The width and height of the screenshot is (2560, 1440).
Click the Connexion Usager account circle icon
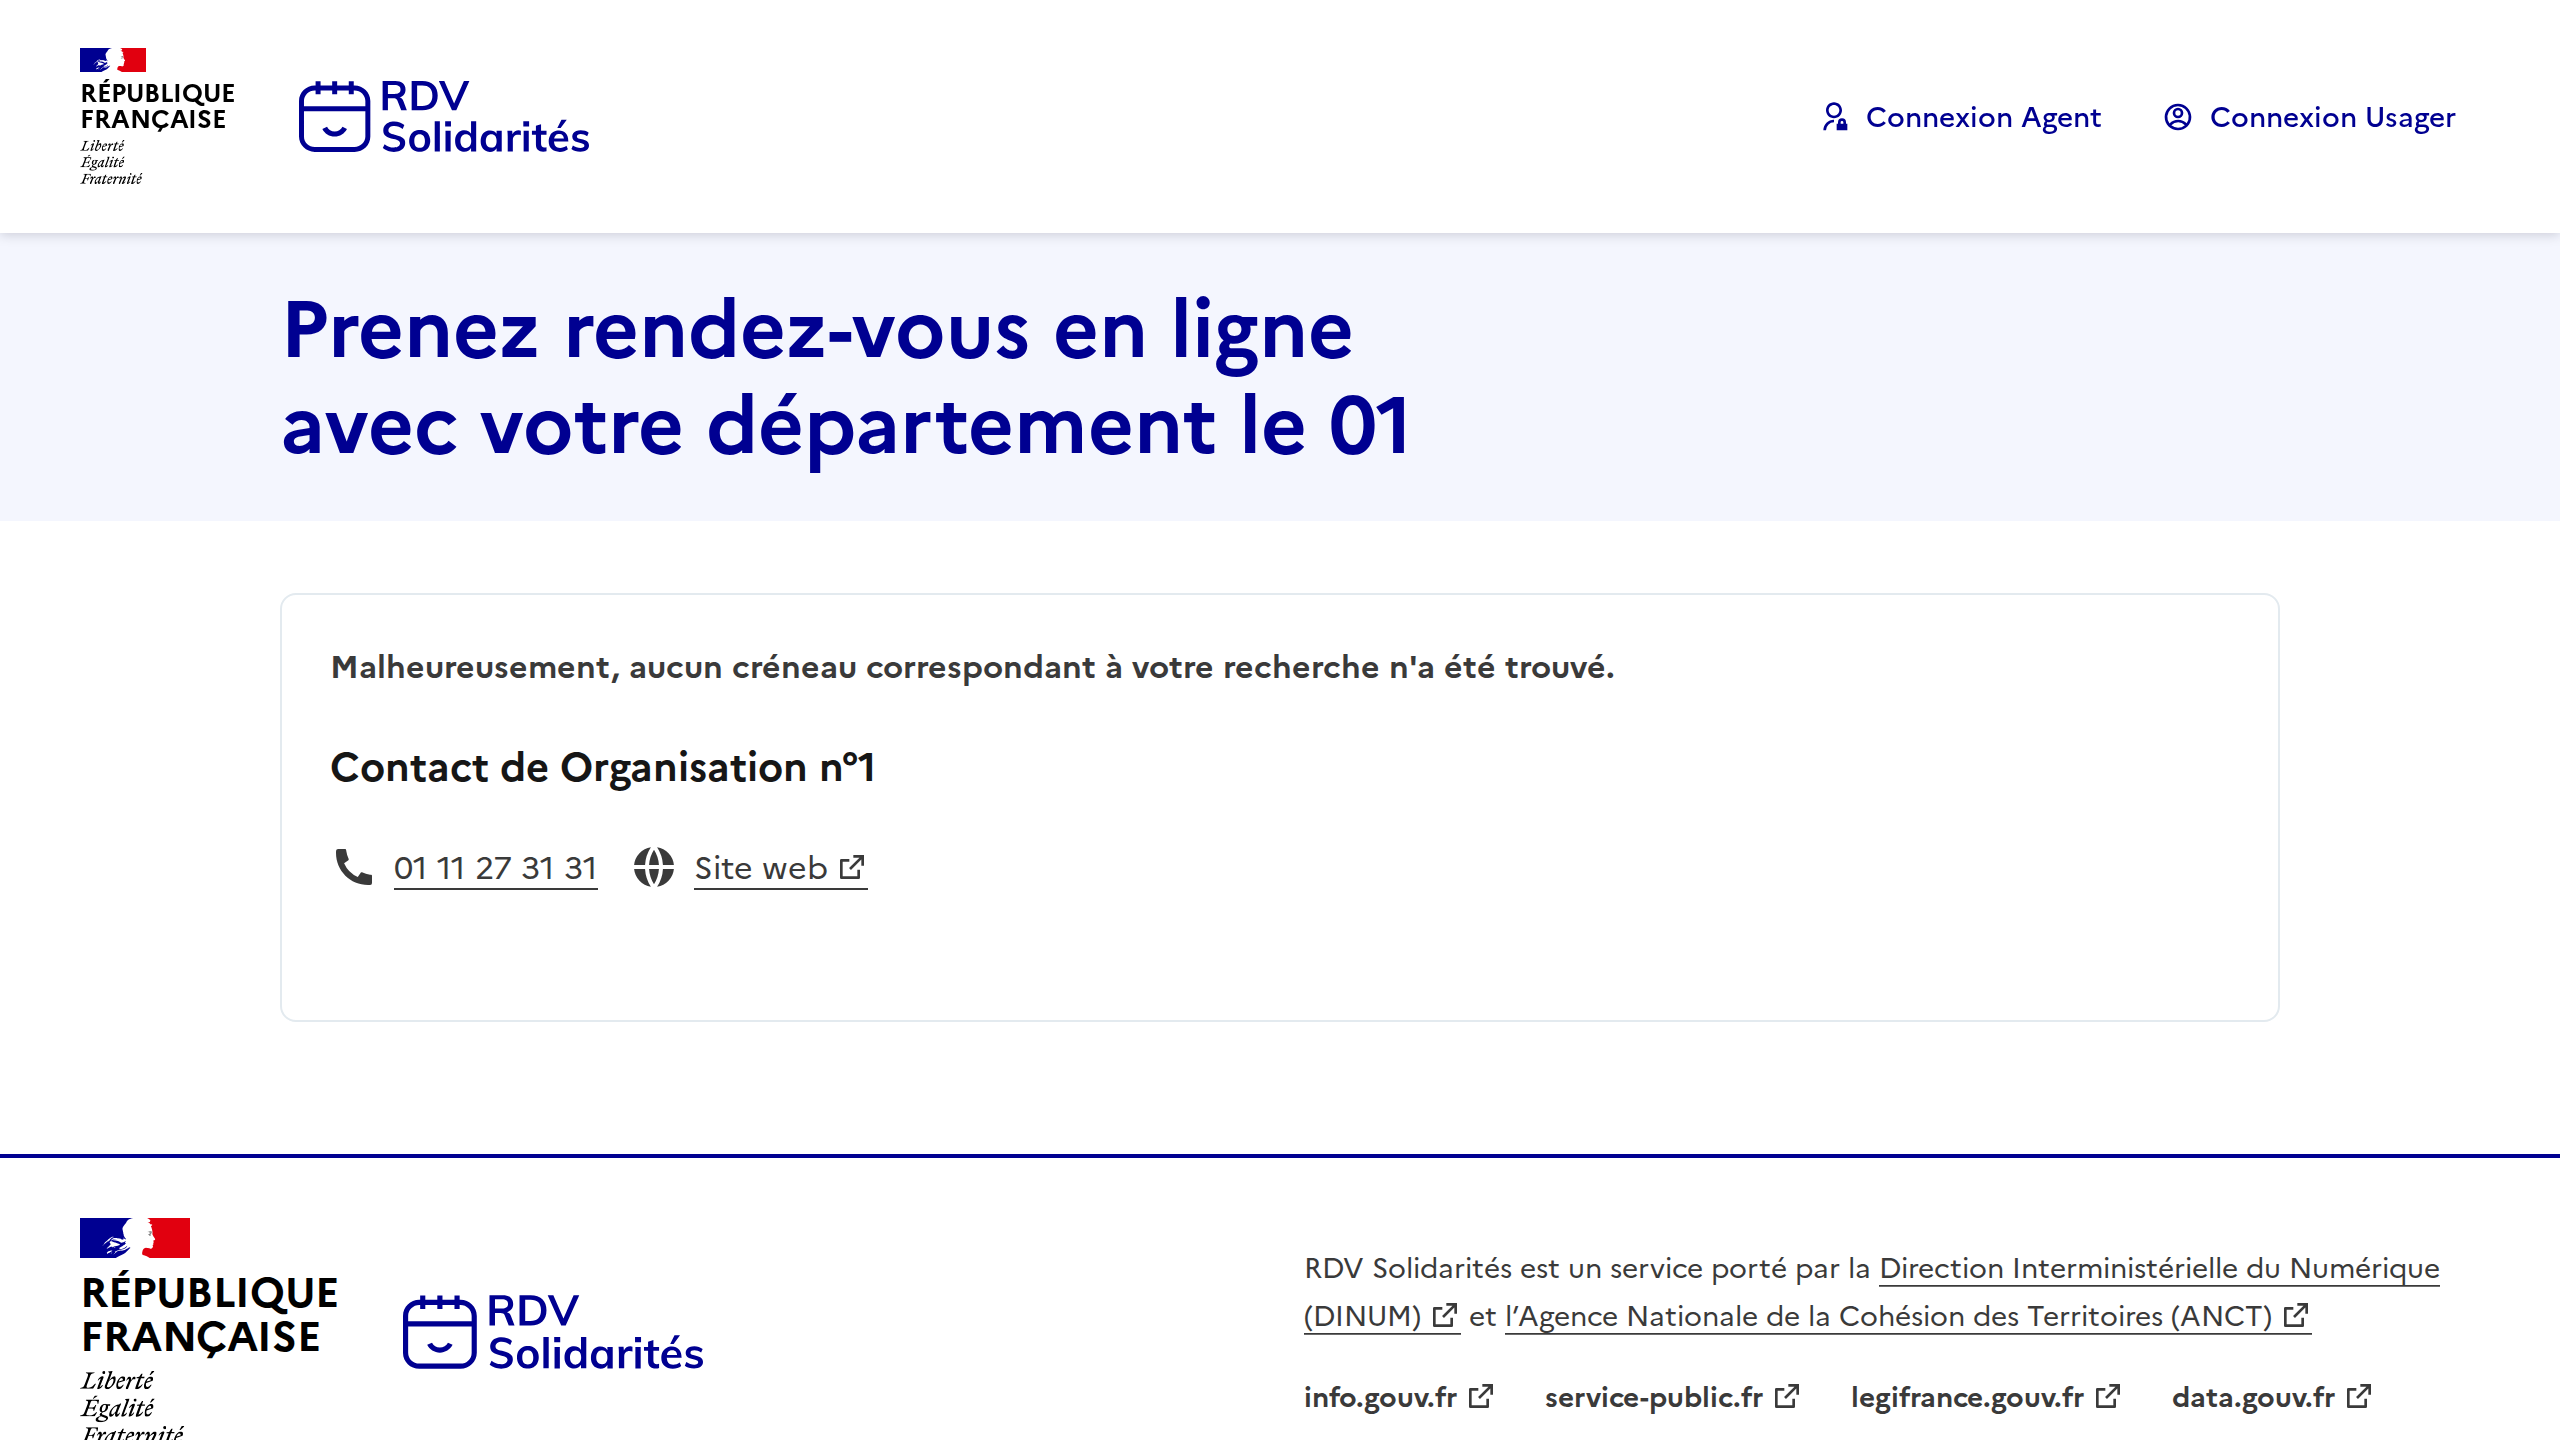pos(2177,117)
